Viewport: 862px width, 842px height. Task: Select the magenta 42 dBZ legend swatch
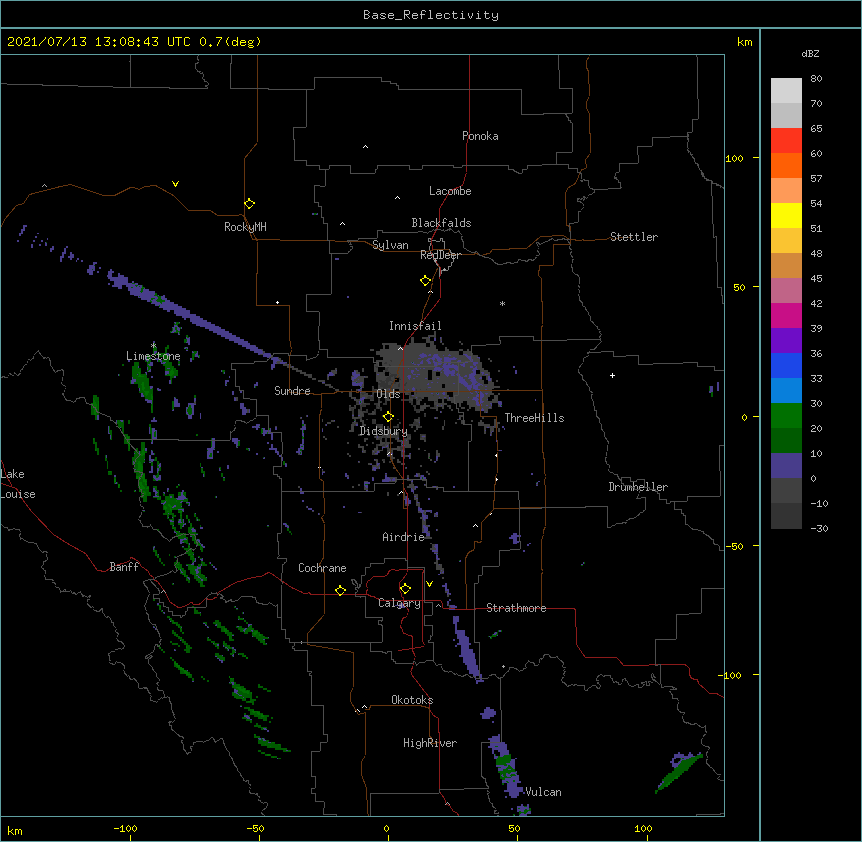pos(786,315)
